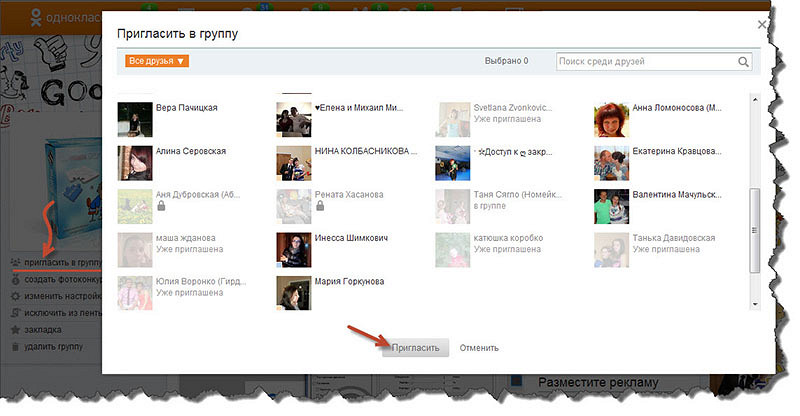Screen dimensions: 800x416
Task: Choose Мария Горкунова's photo
Action: [x=294, y=293]
